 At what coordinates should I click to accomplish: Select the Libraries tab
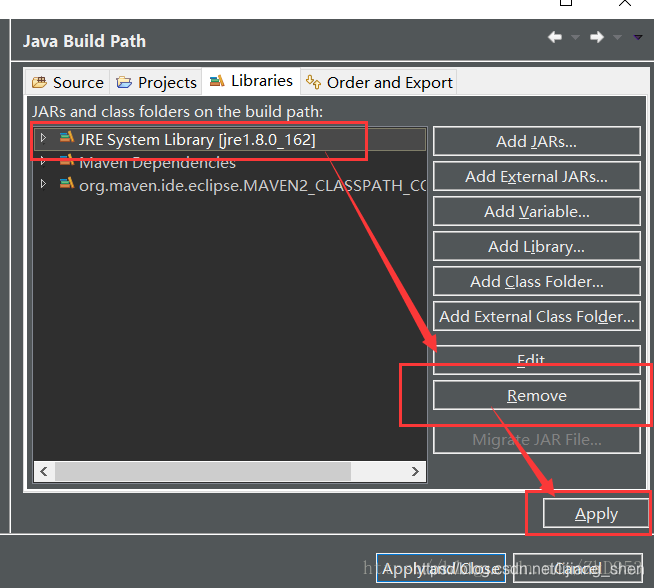click(251, 81)
